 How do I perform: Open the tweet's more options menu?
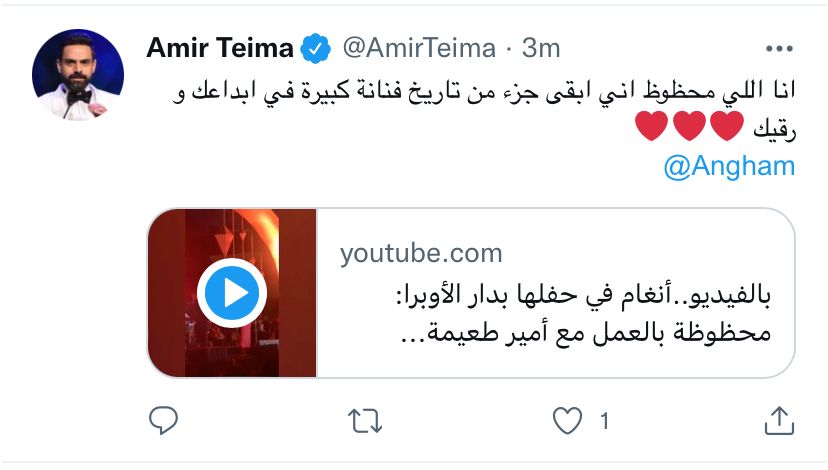click(779, 48)
